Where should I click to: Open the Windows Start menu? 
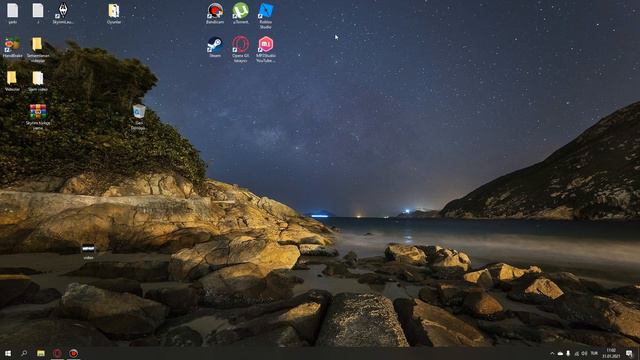(8, 353)
